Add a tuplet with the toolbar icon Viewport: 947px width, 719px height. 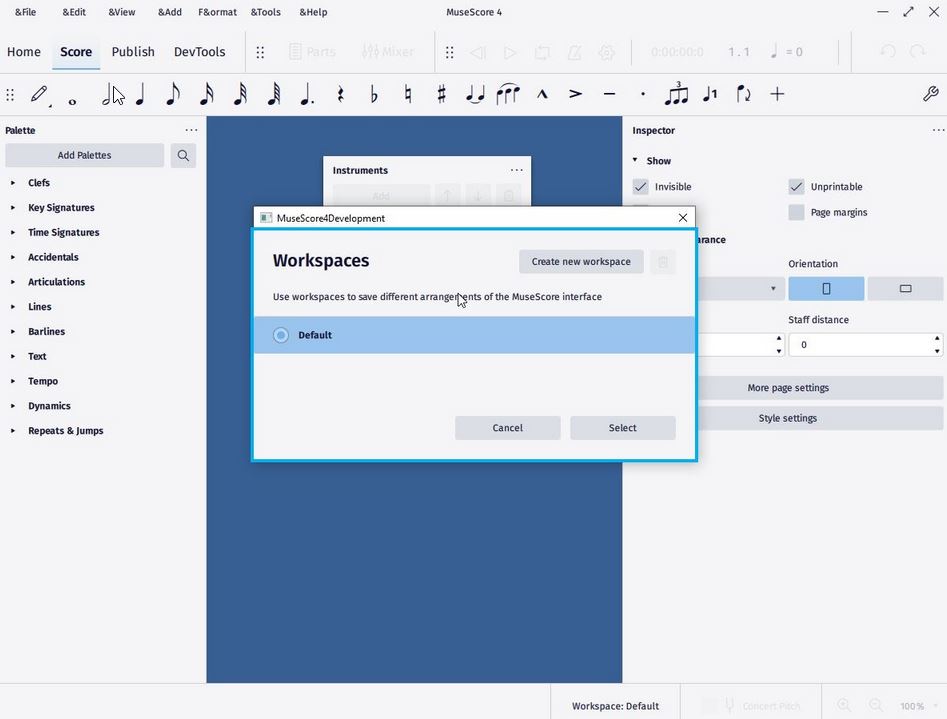(676, 94)
